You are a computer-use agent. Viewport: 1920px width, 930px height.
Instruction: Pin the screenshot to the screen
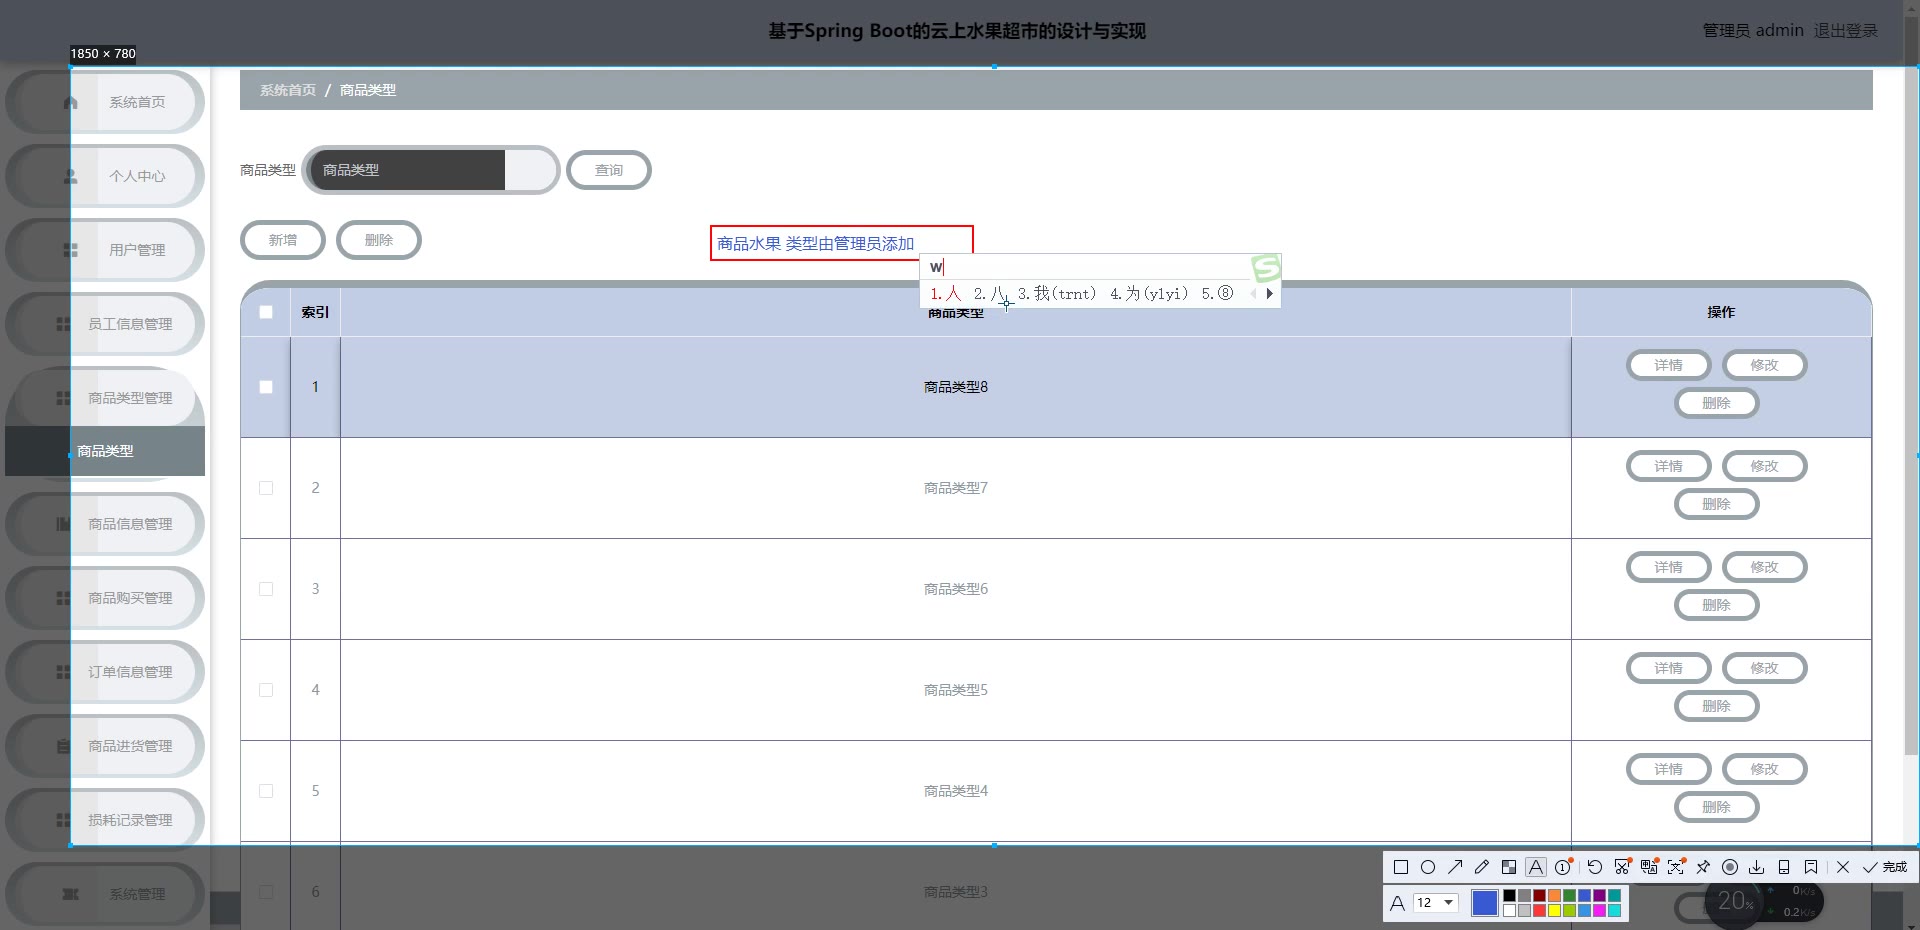[x=1703, y=867]
